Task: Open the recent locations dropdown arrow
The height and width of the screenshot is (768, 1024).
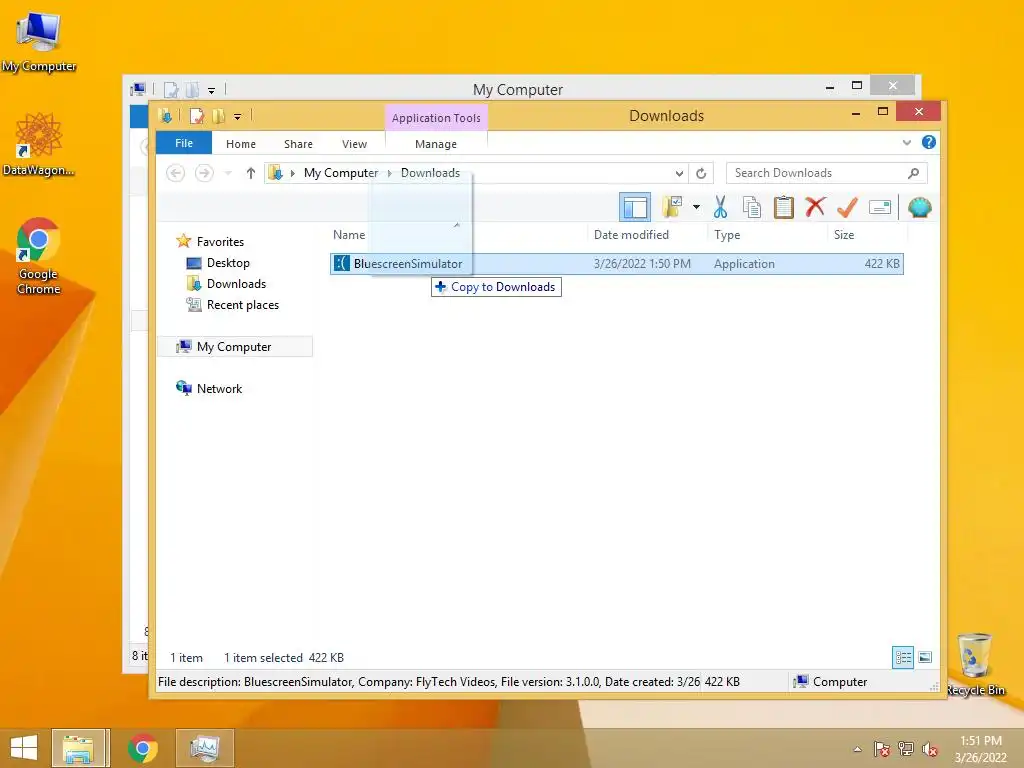Action: click(x=228, y=173)
